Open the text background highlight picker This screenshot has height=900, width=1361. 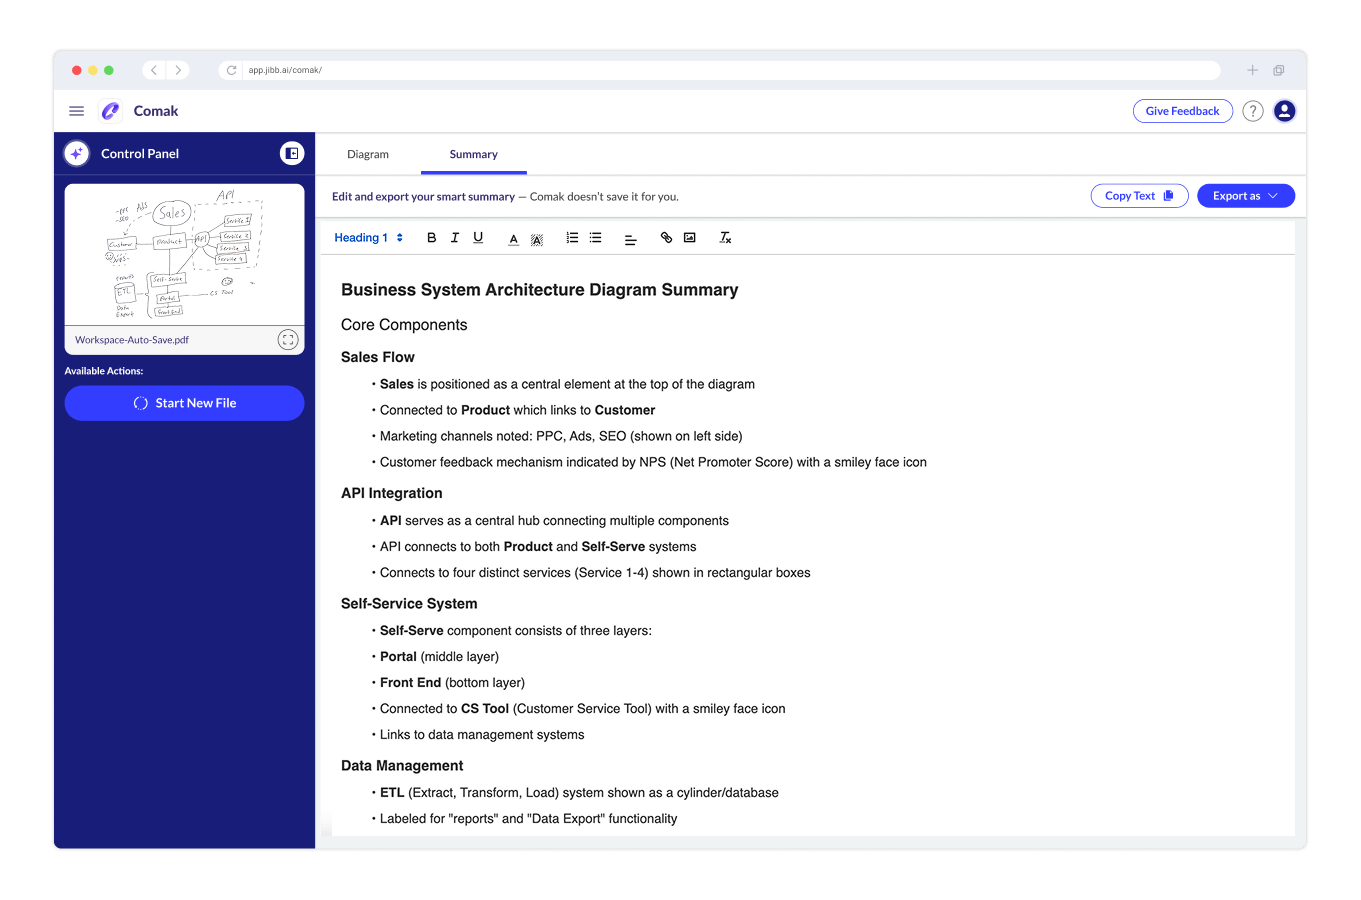pyautogui.click(x=537, y=239)
